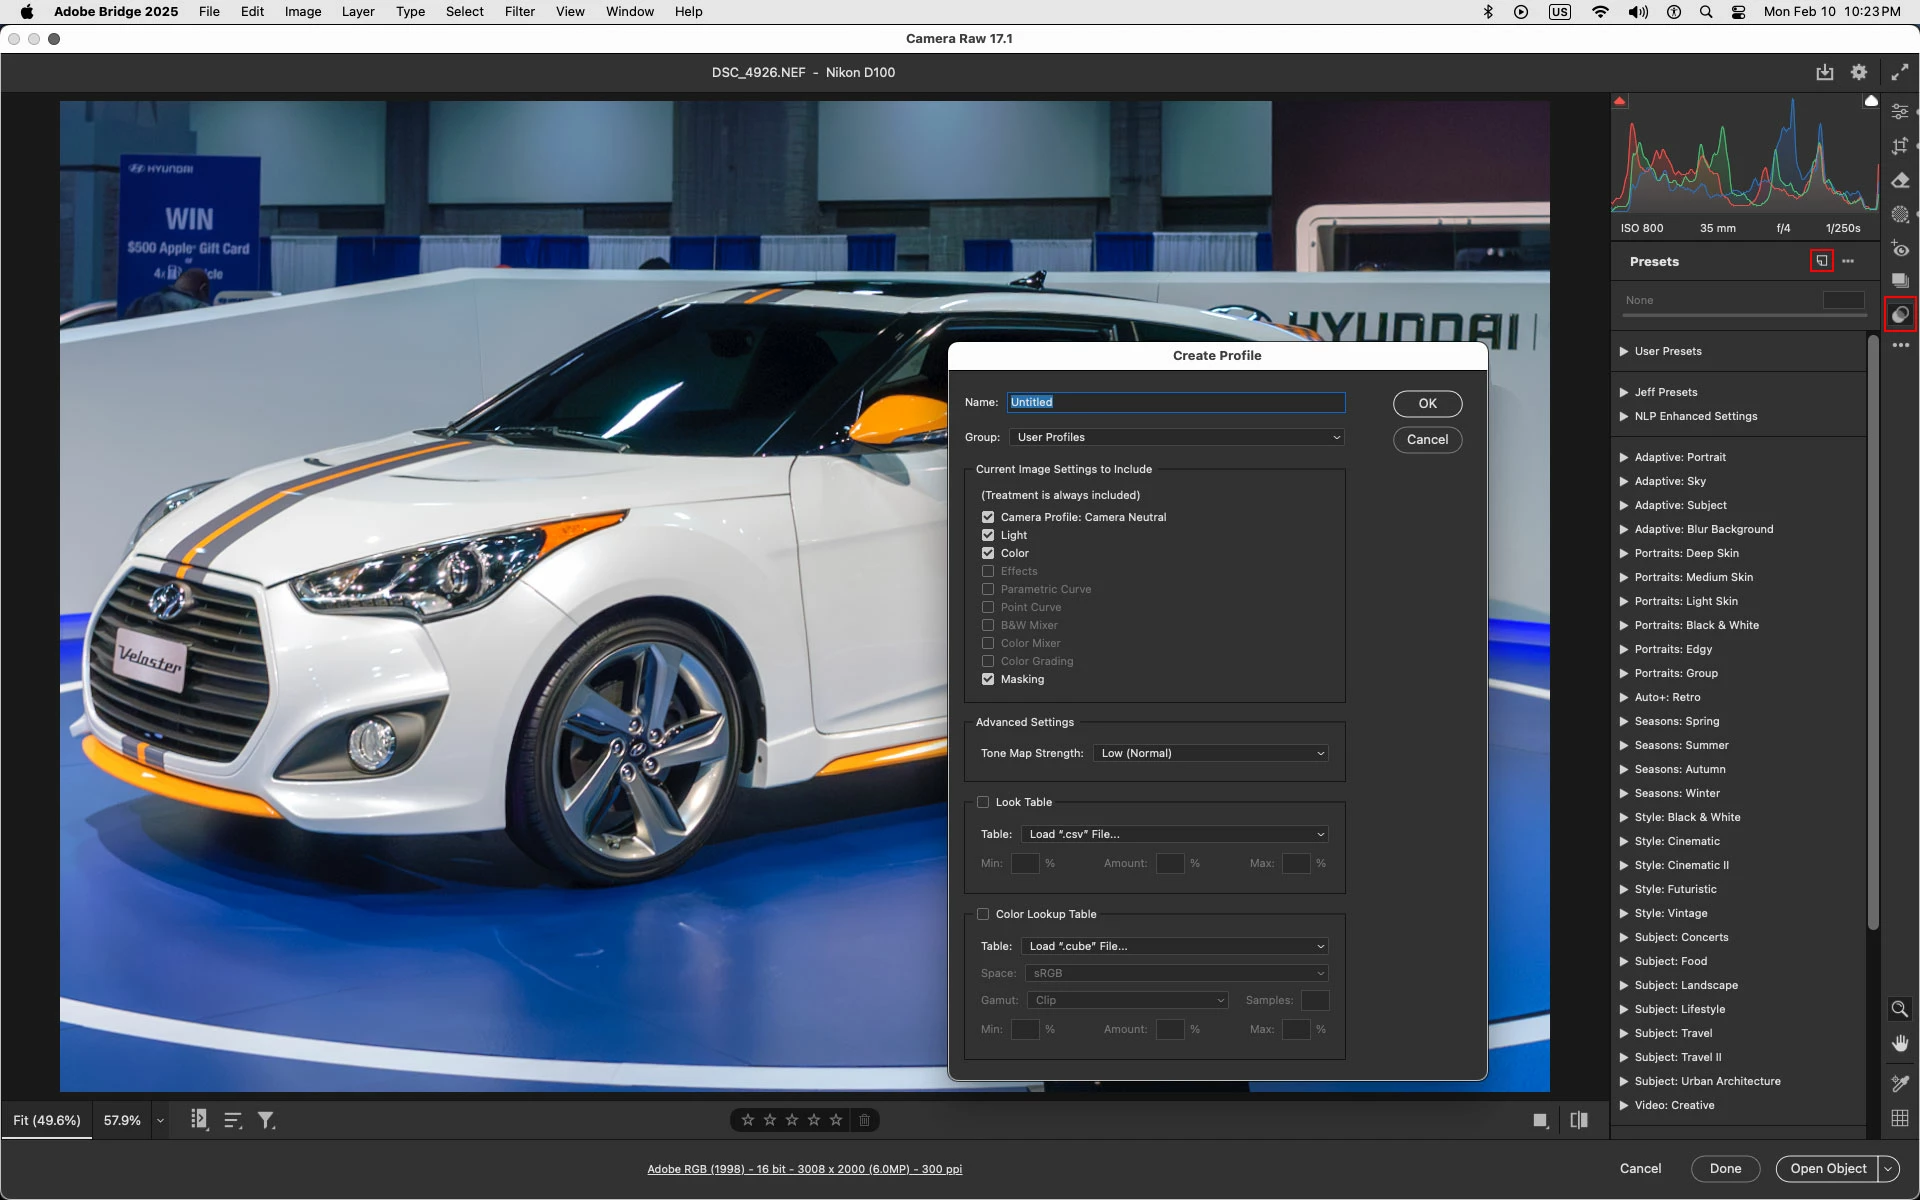This screenshot has width=1920, height=1200.
Task: Click the Save image download icon
Action: point(1825,72)
